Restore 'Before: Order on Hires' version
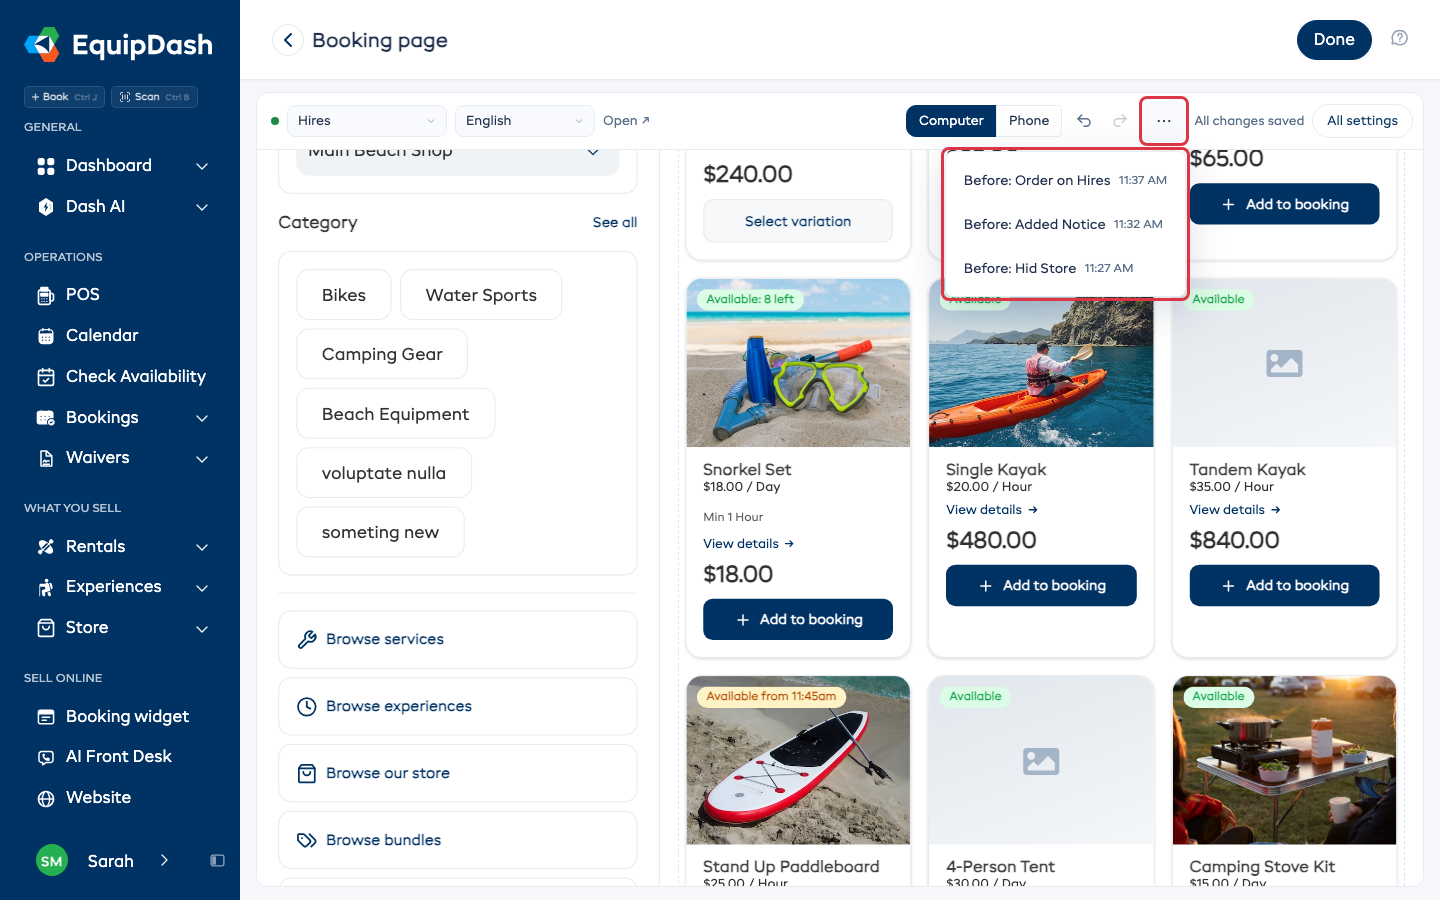Screen dimensions: 1440x900 click(x=1065, y=180)
